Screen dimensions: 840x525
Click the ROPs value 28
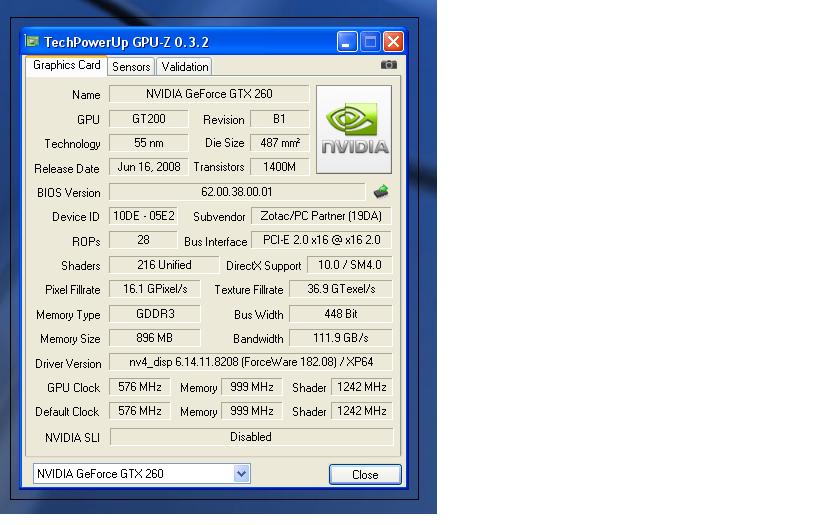[x=143, y=240]
